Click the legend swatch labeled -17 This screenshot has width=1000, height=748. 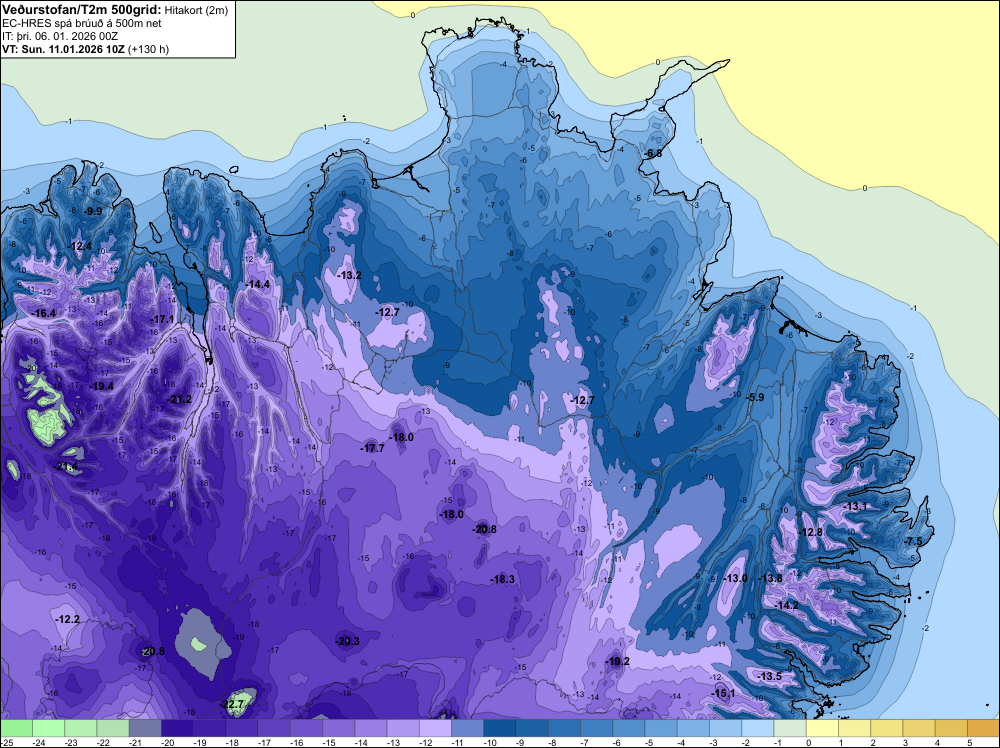(274, 728)
